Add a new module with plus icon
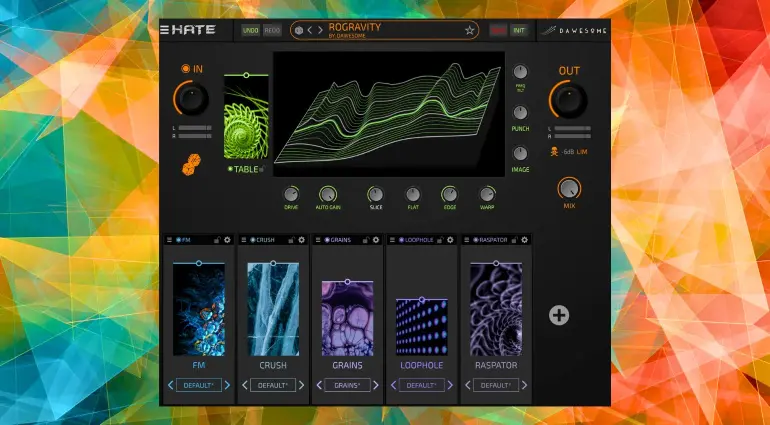Image resolution: width=770 pixels, height=425 pixels. pos(559,315)
